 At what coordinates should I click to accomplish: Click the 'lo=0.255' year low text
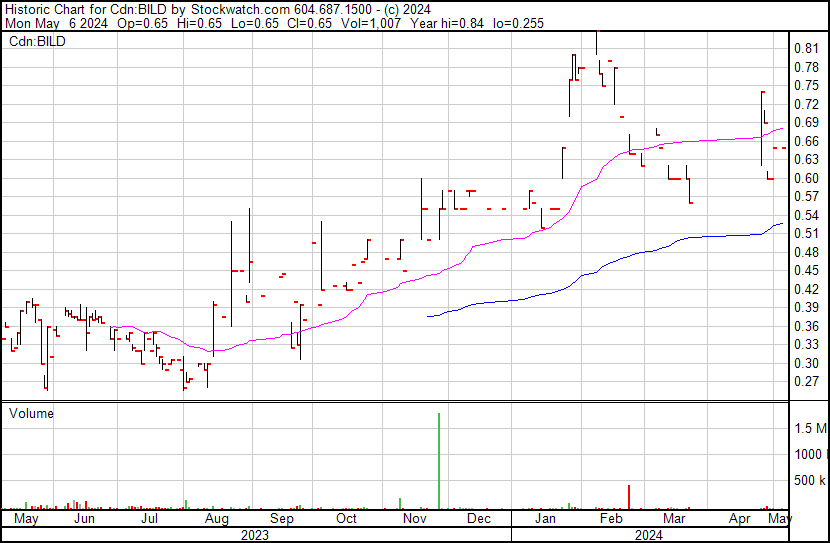pyautogui.click(x=518, y=23)
